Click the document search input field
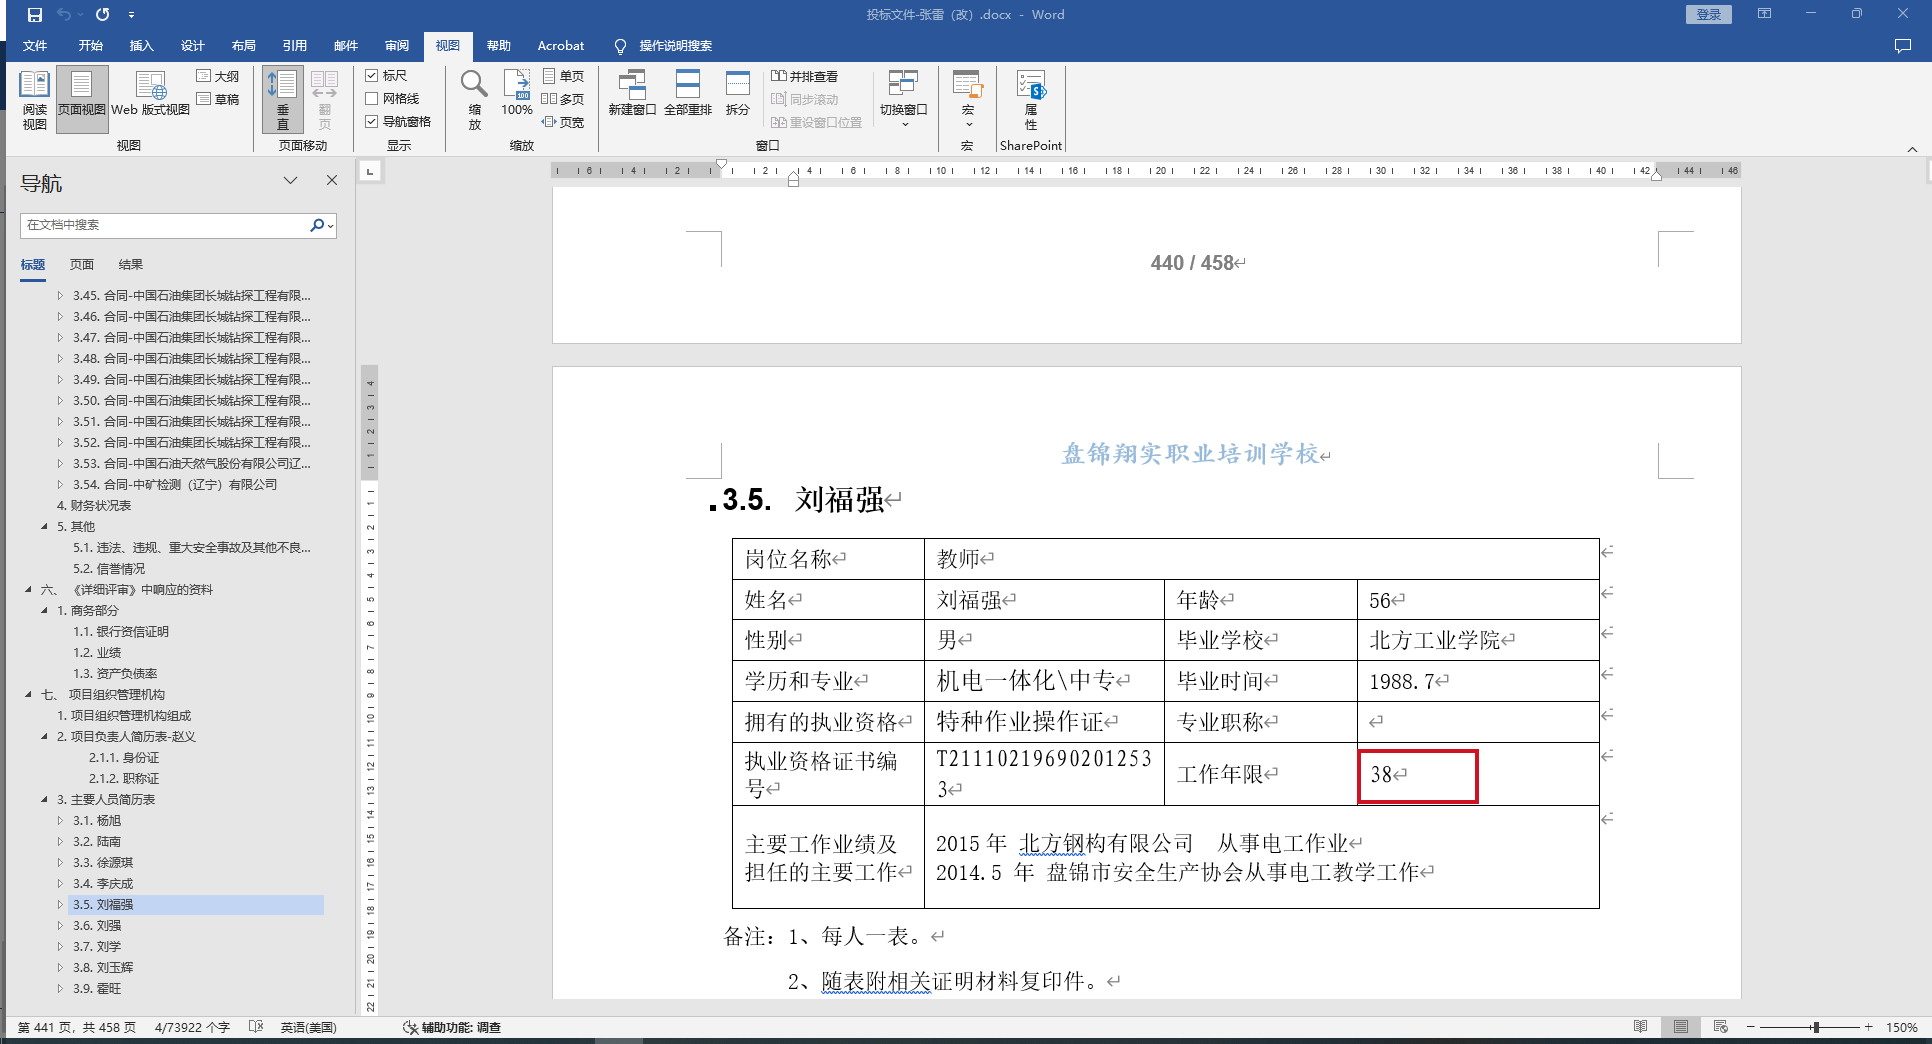The image size is (1932, 1044). (165, 225)
